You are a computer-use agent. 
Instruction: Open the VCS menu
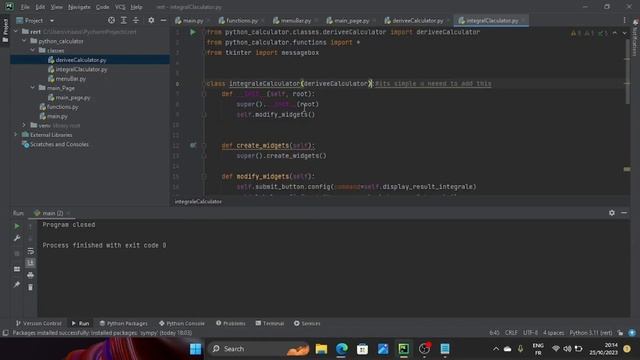point(120,7)
